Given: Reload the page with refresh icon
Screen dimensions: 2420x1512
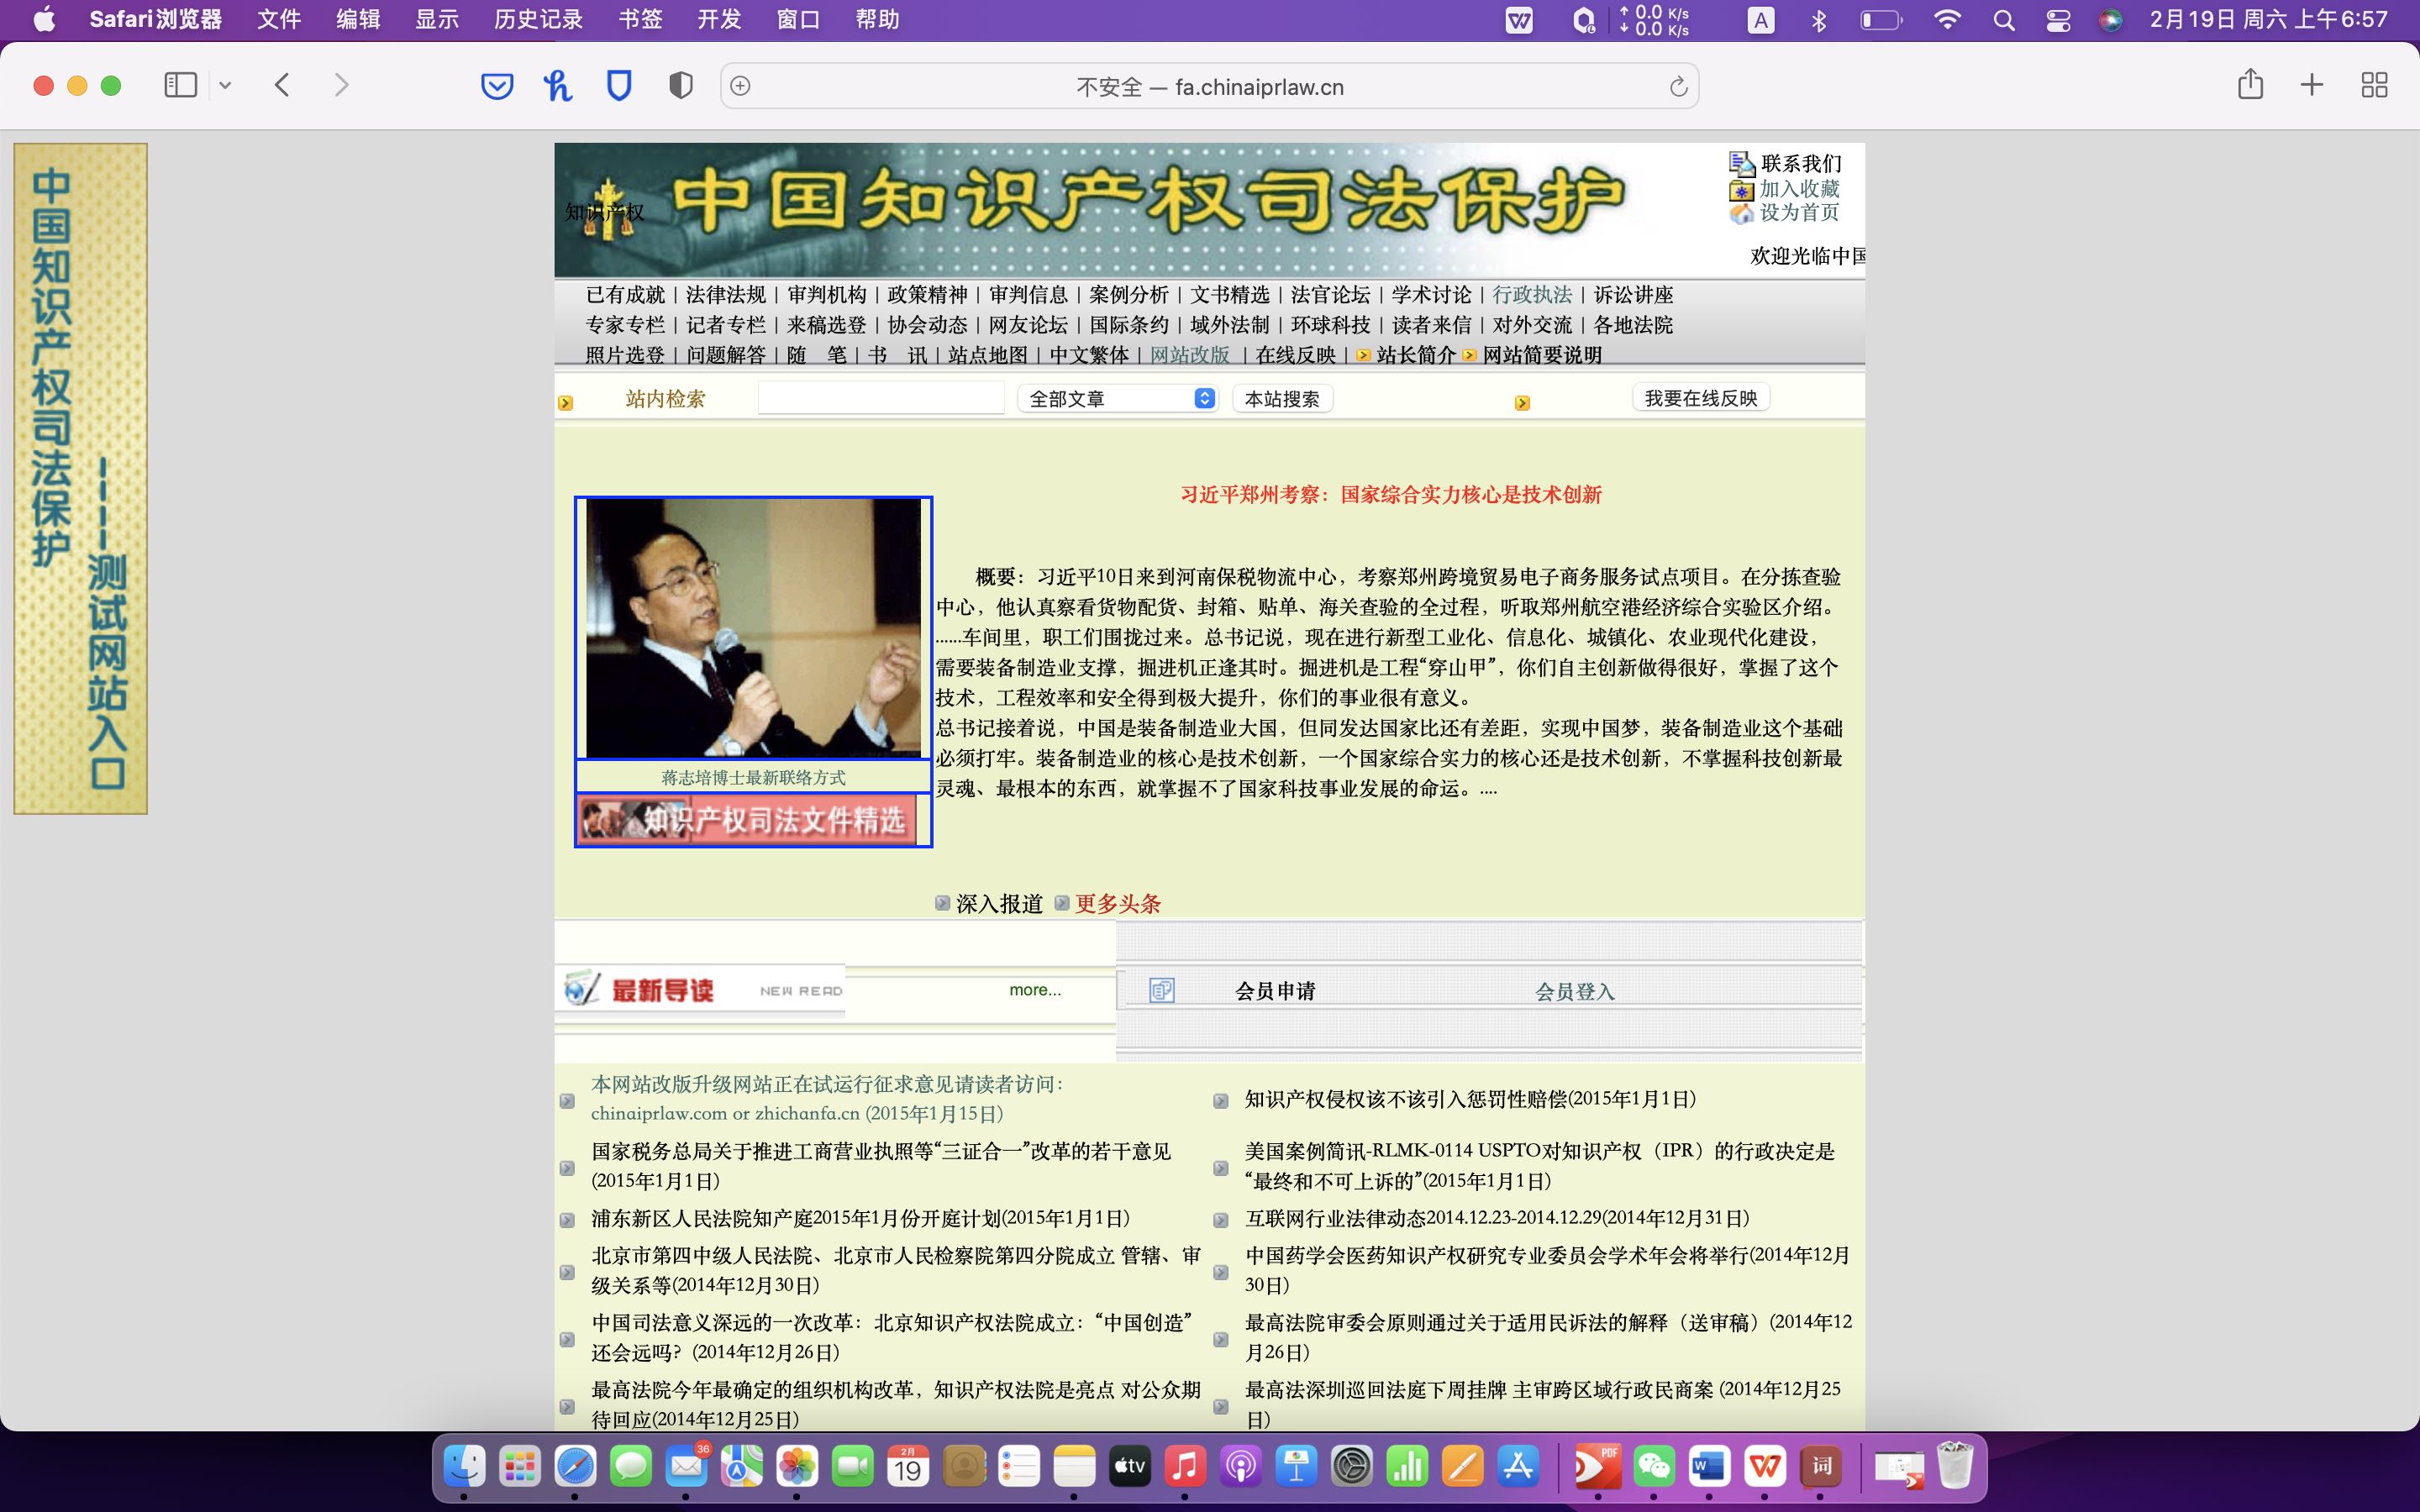Looking at the screenshot, I should point(1678,87).
